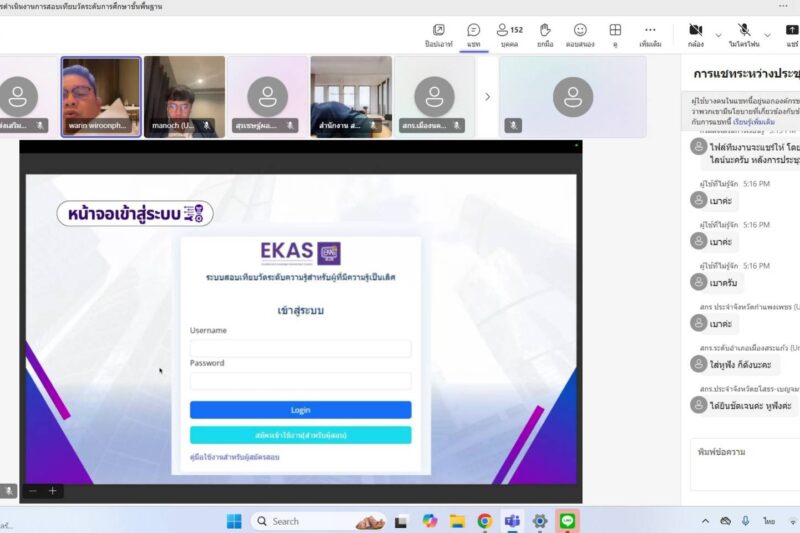Click the chat message เบาครับ

tap(723, 283)
